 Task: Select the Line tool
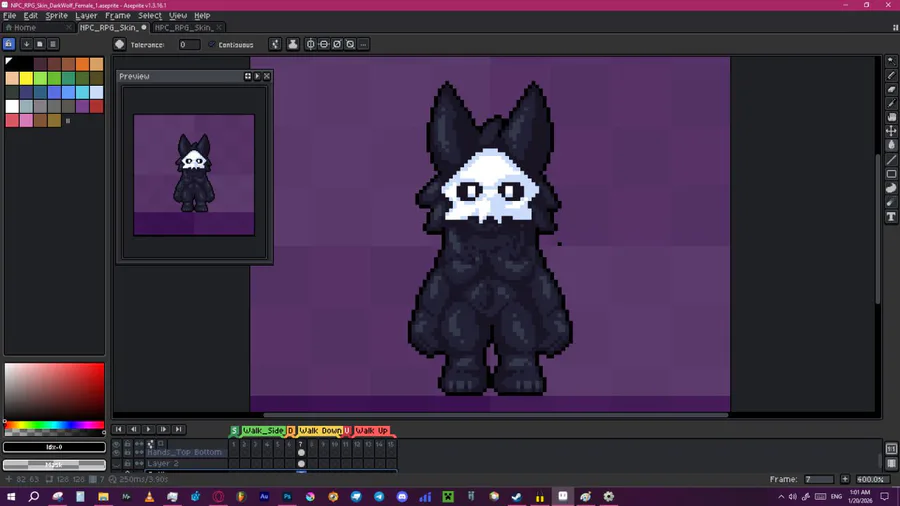pos(891,159)
